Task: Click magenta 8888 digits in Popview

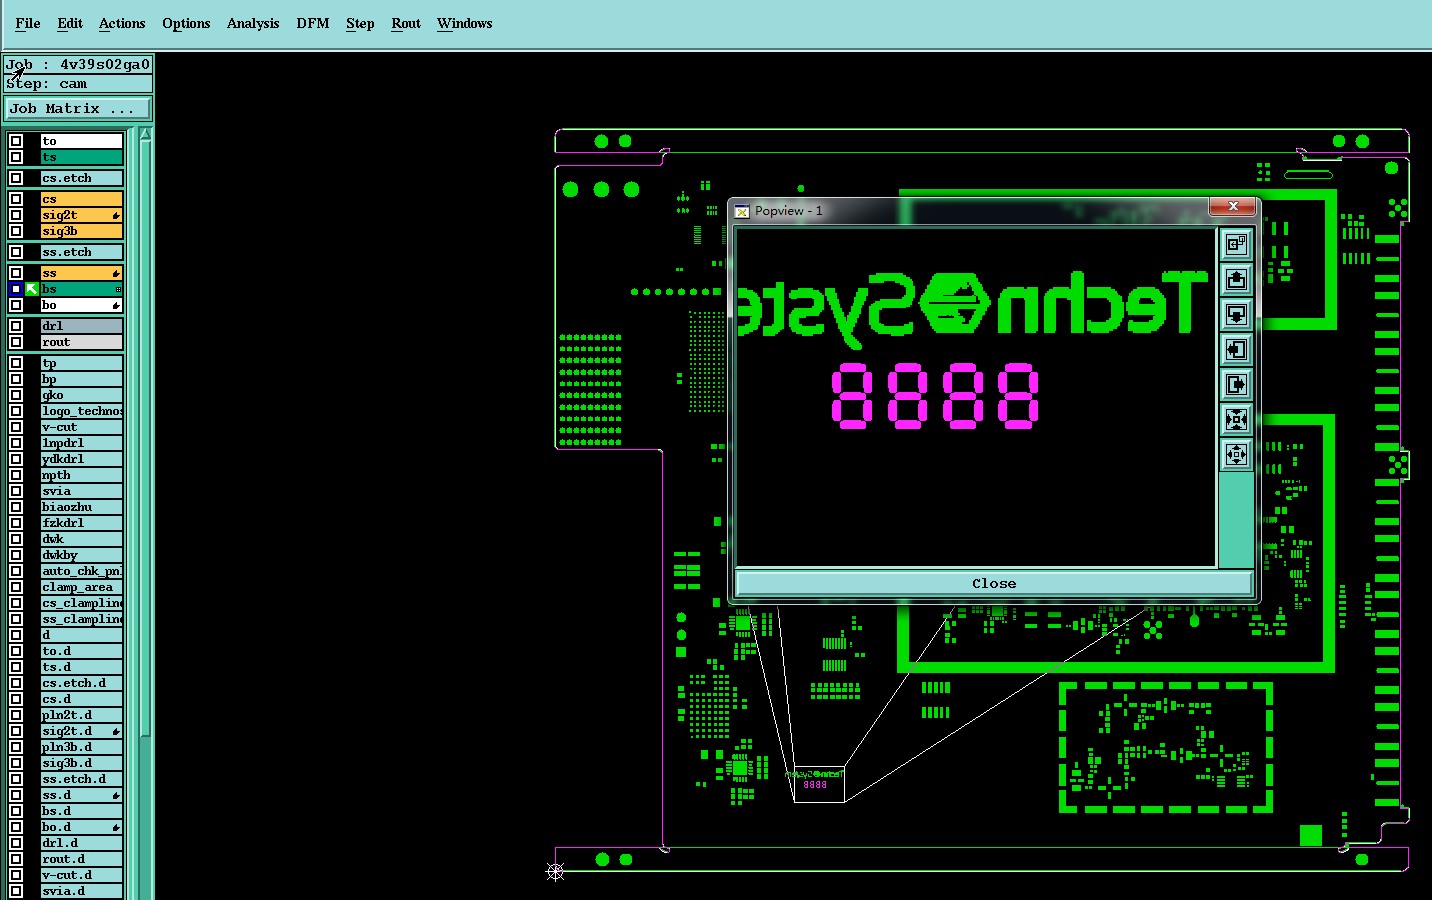Action: tap(935, 396)
